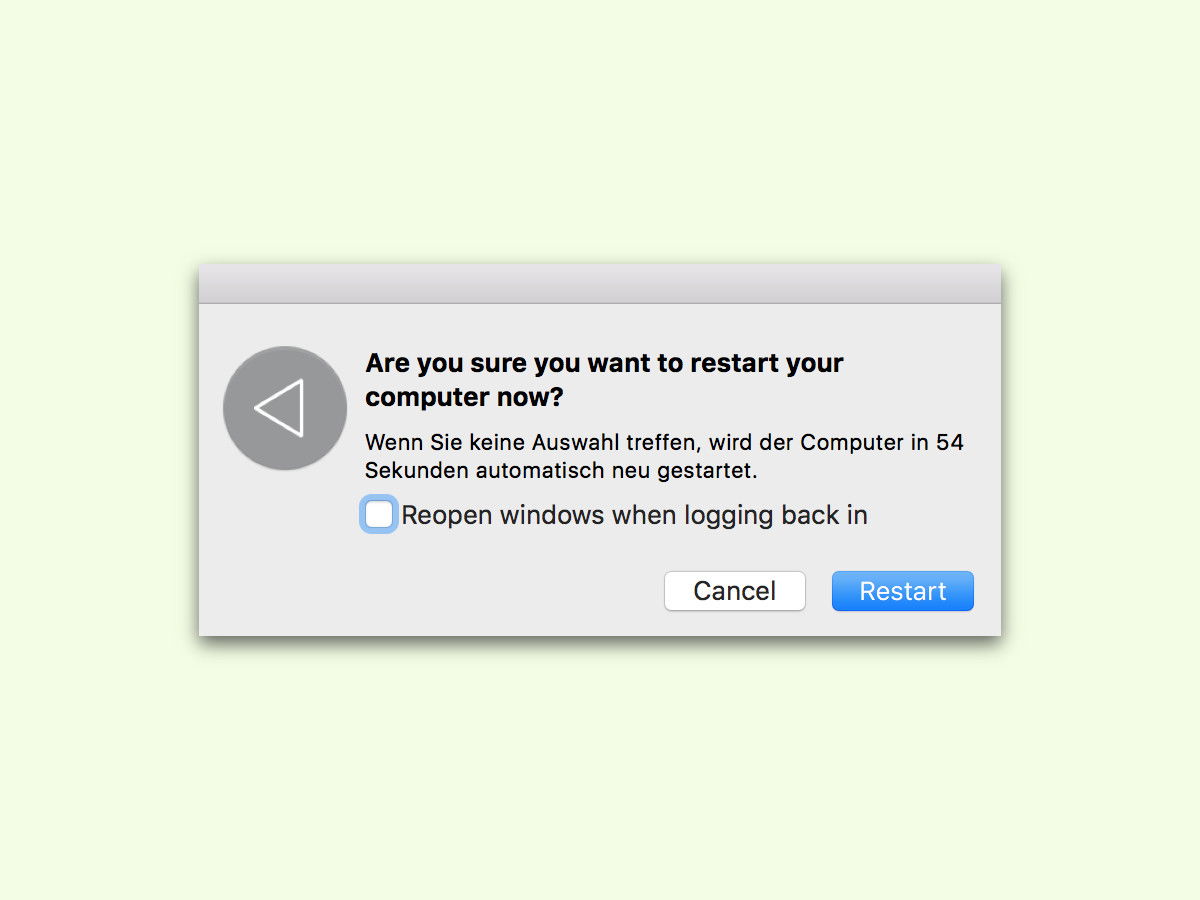Click the gray circular restart icon

[x=285, y=408]
